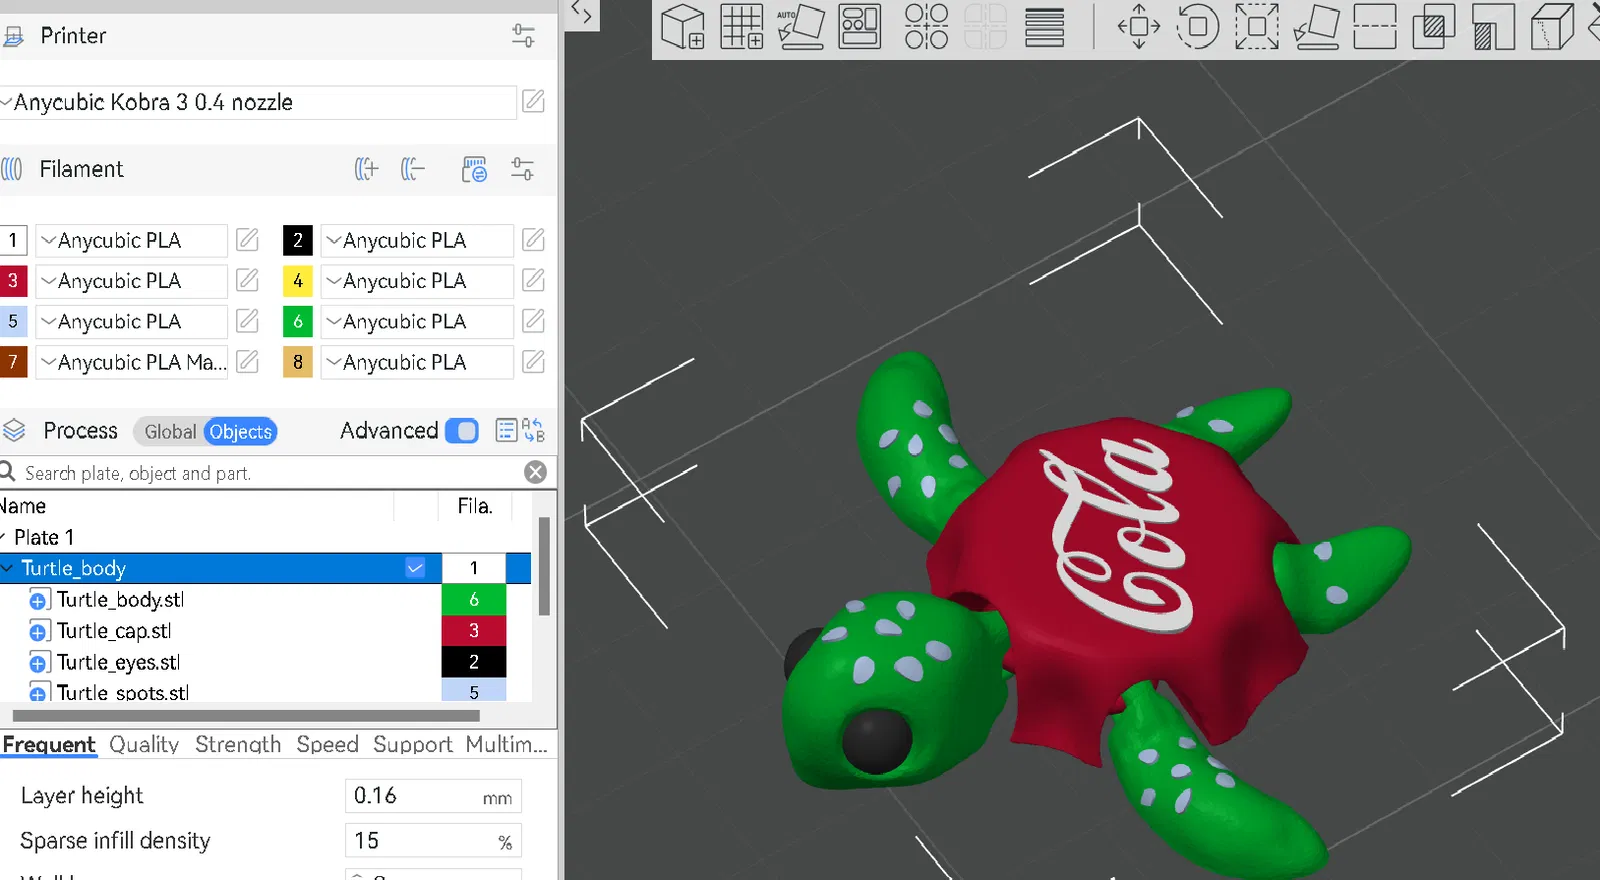1600x880 pixels.
Task: Click the Sparse infill density field
Action: click(x=433, y=841)
